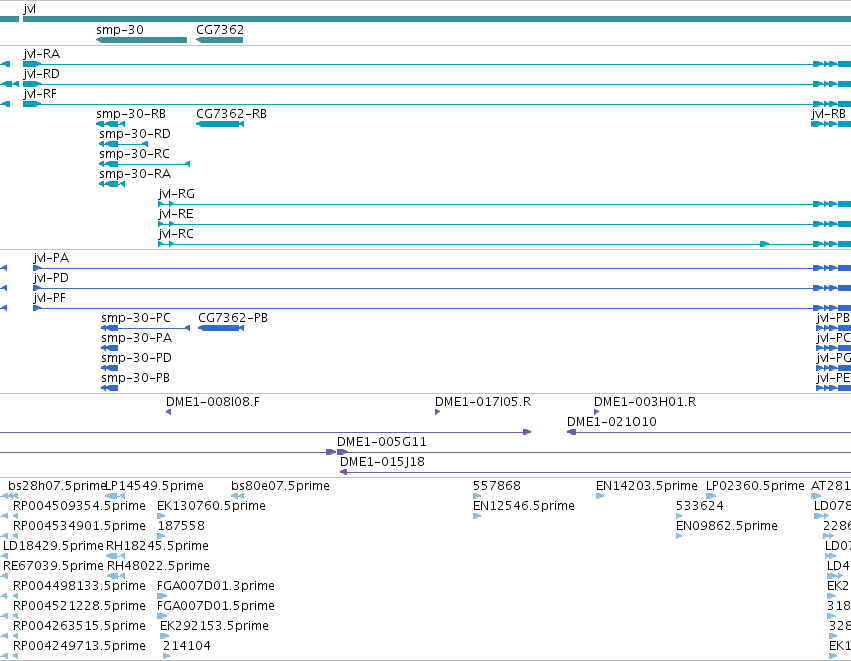Click EST label 187558
851x661 pixels.
coord(181,526)
